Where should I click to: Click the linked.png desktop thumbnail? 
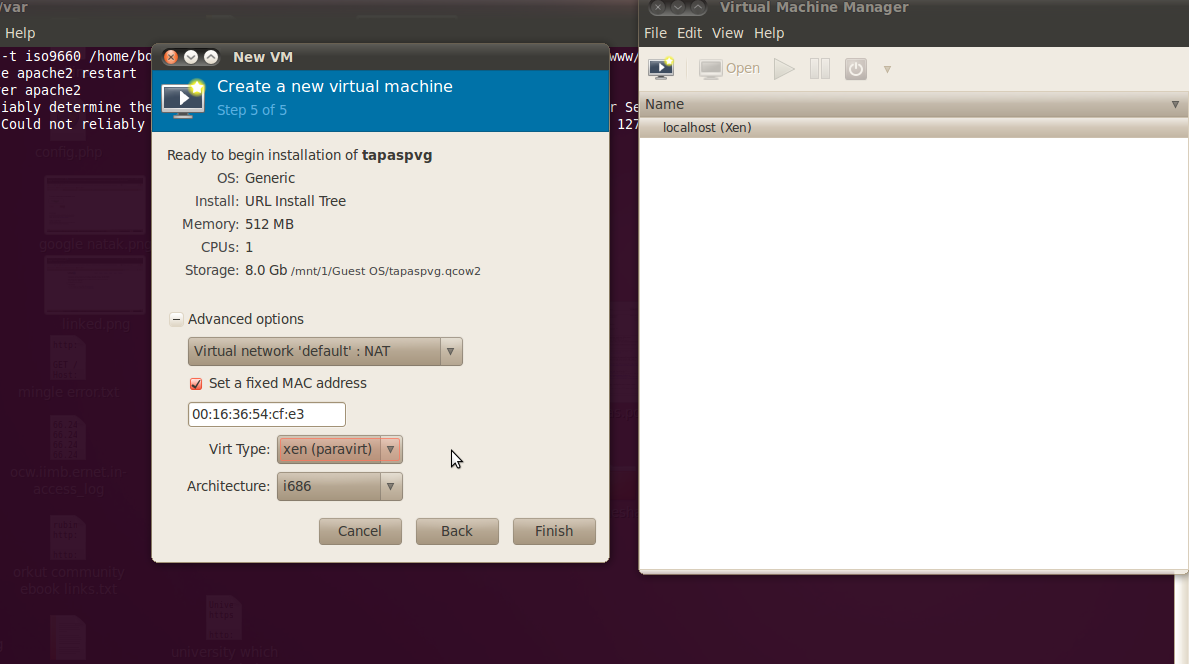click(x=94, y=284)
